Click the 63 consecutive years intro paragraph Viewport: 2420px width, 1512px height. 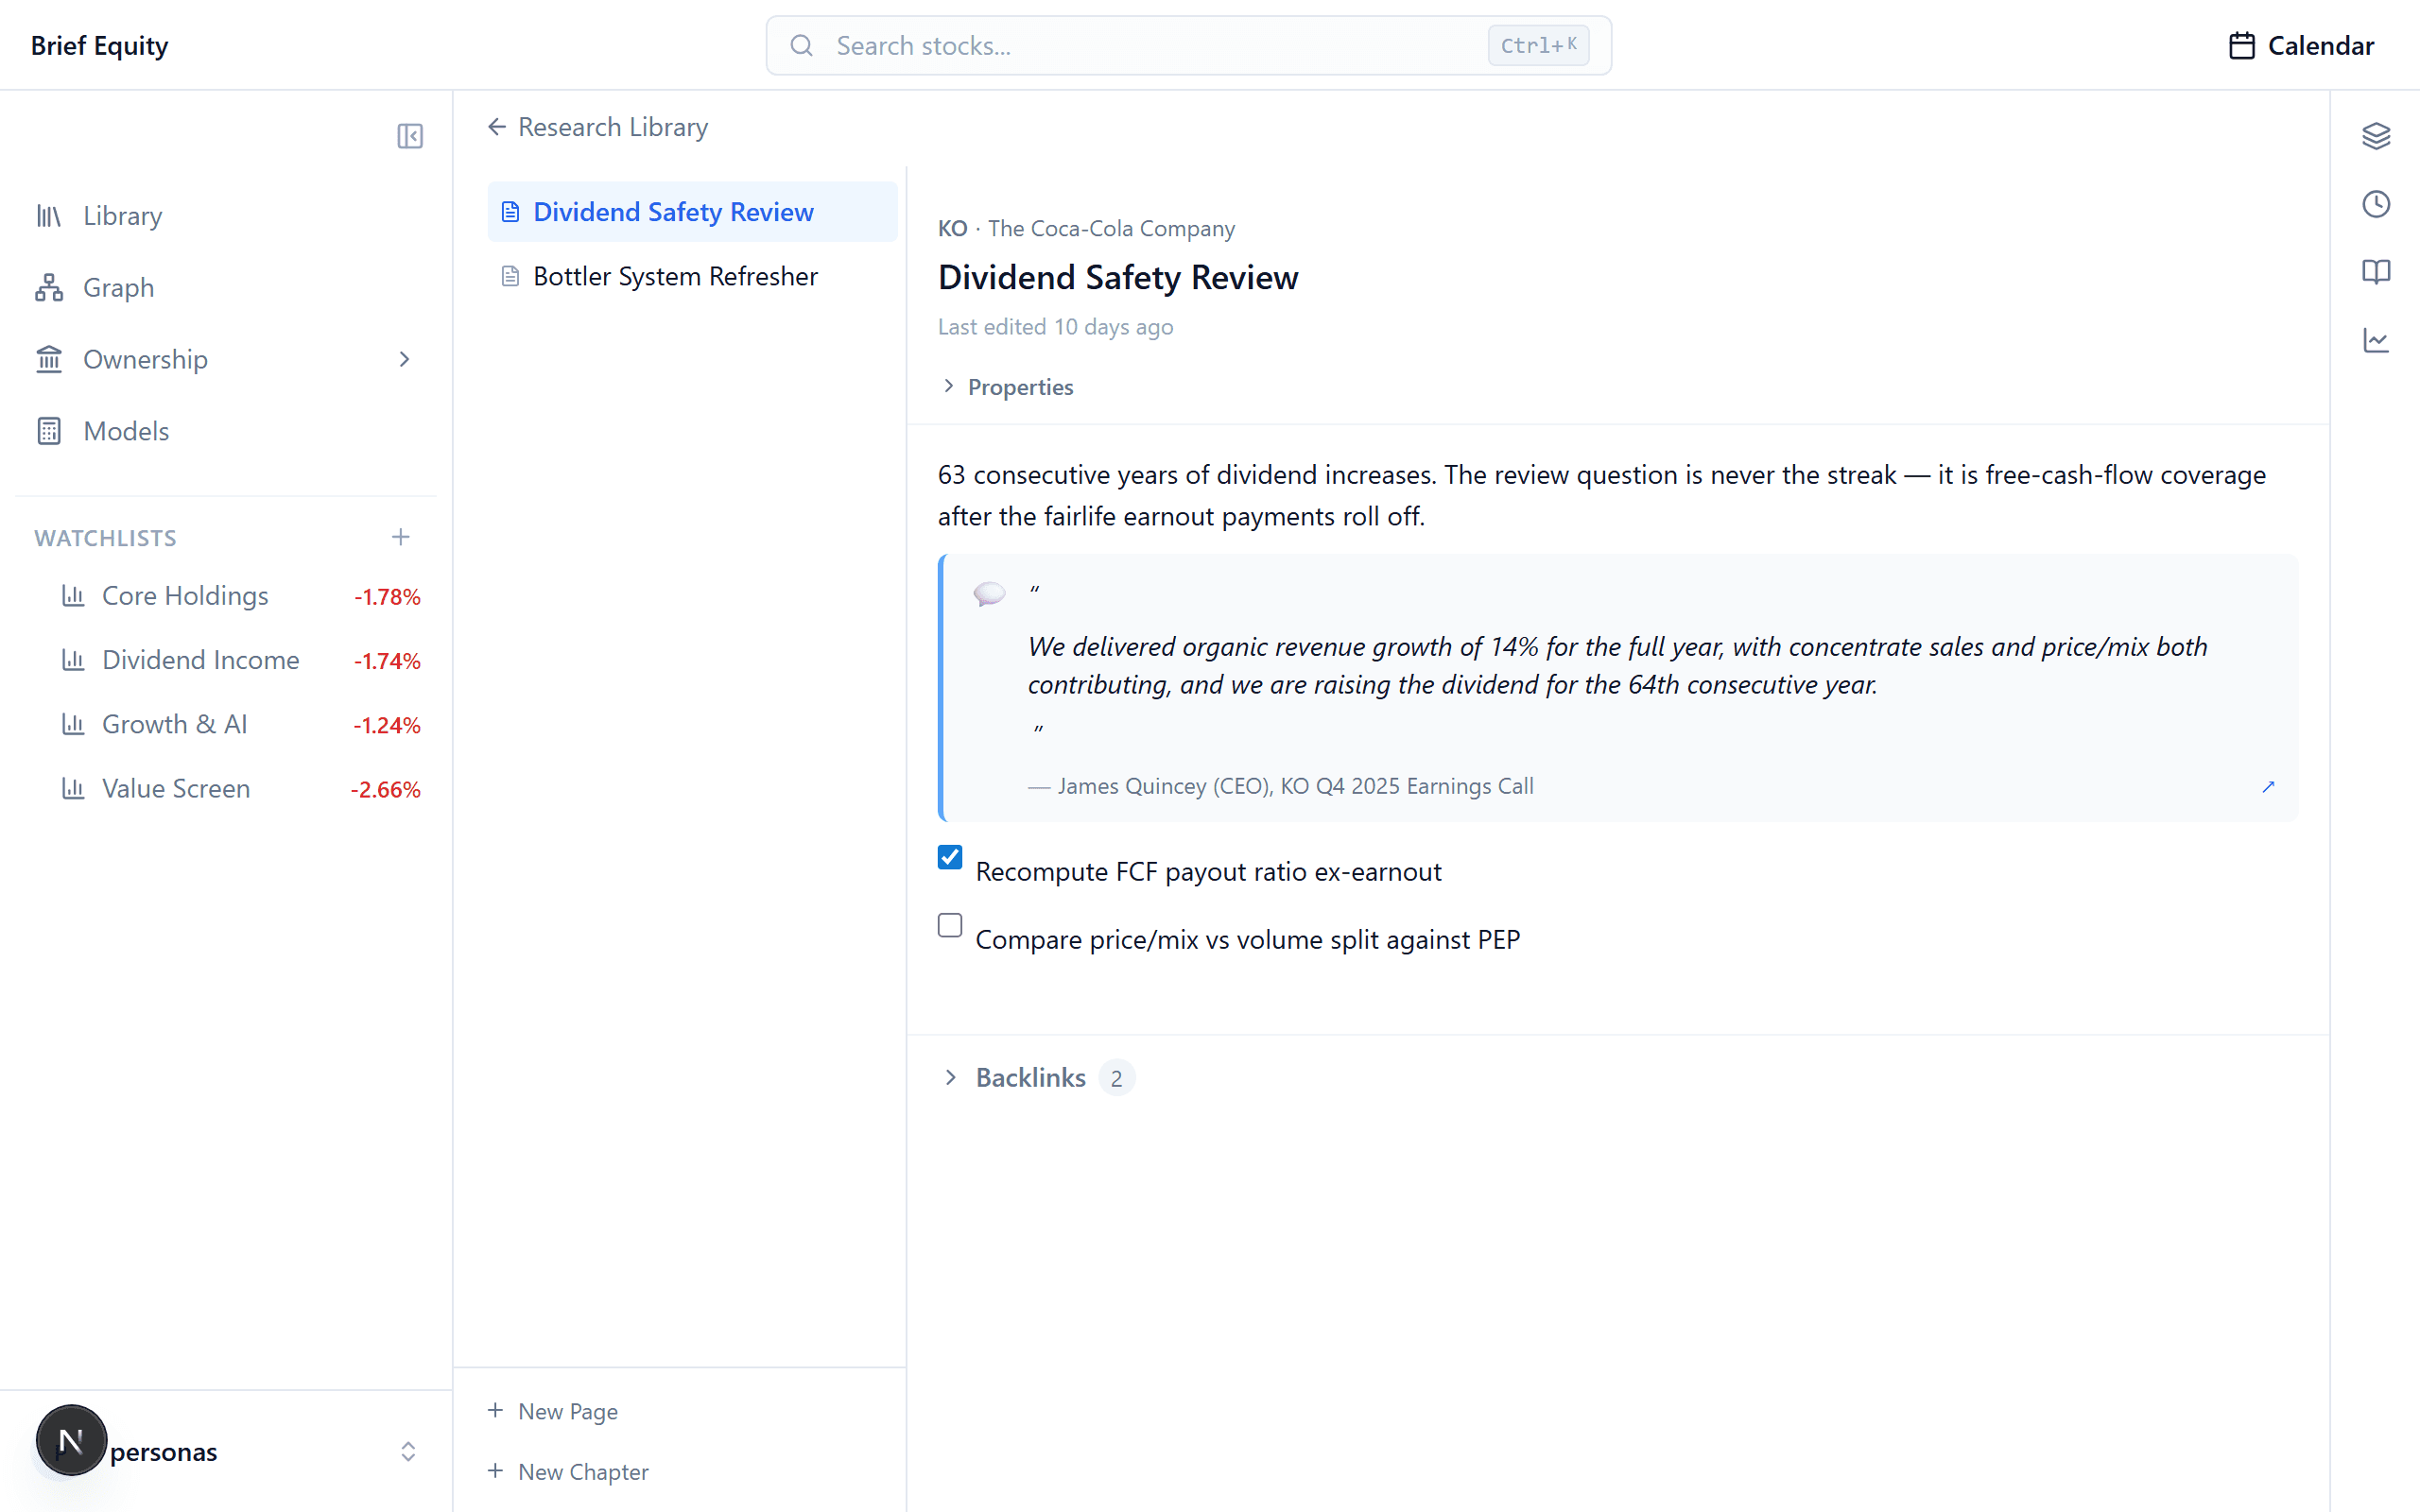pos(1601,495)
